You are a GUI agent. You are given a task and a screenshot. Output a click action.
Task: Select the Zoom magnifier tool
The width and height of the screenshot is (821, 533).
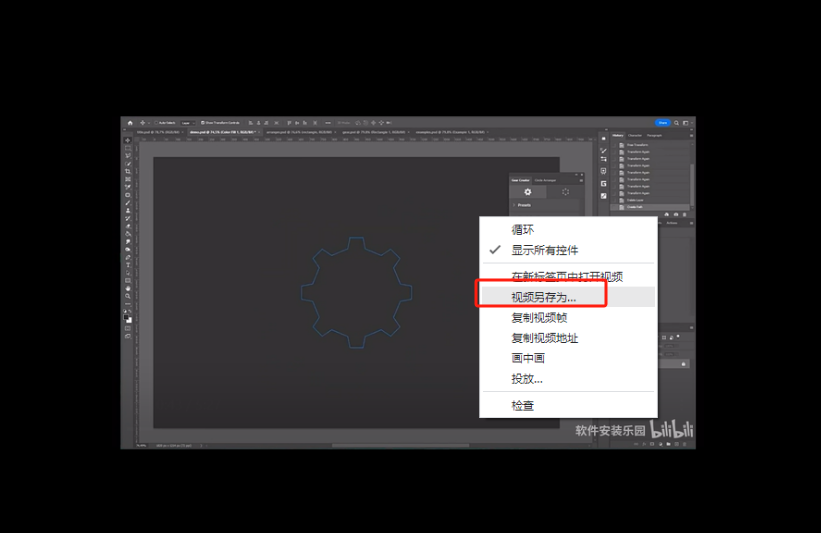click(128, 296)
